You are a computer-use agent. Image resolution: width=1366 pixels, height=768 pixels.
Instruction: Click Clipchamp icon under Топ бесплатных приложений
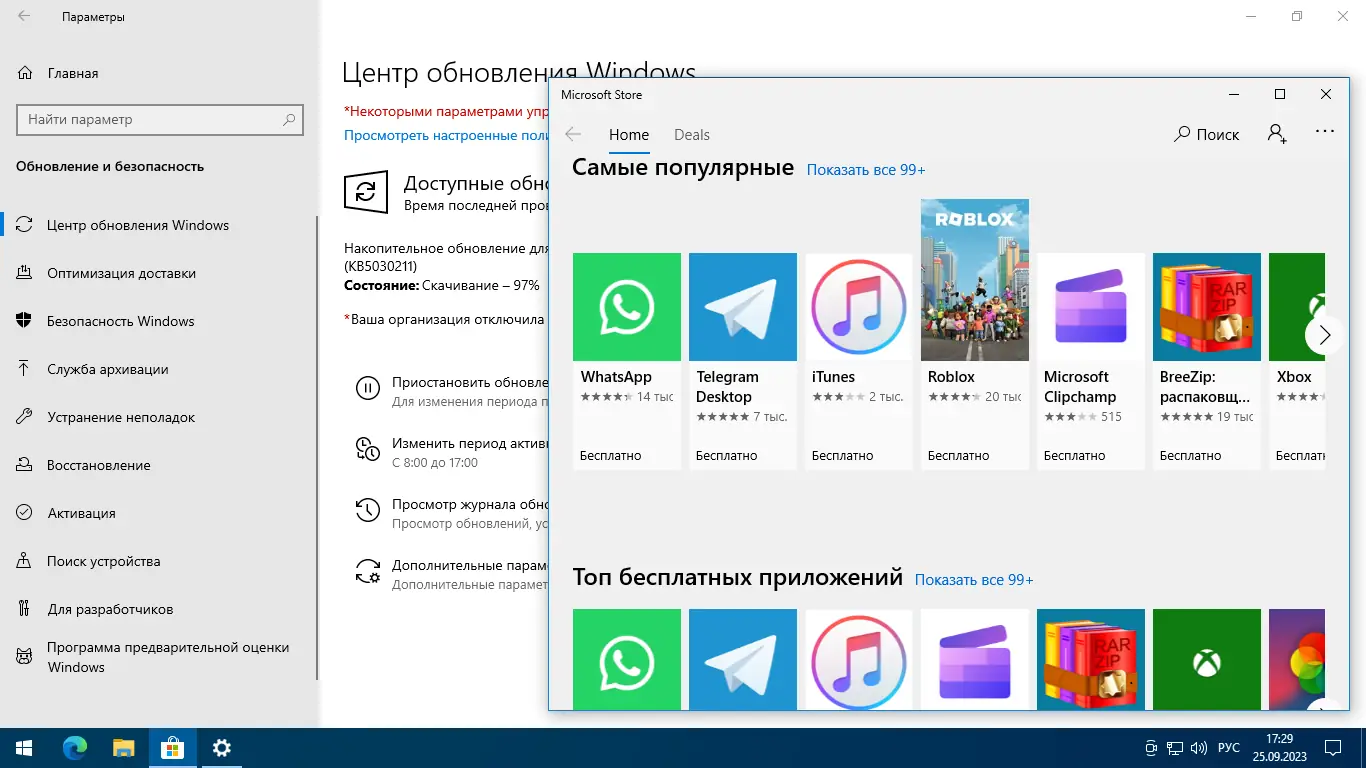click(x=975, y=659)
